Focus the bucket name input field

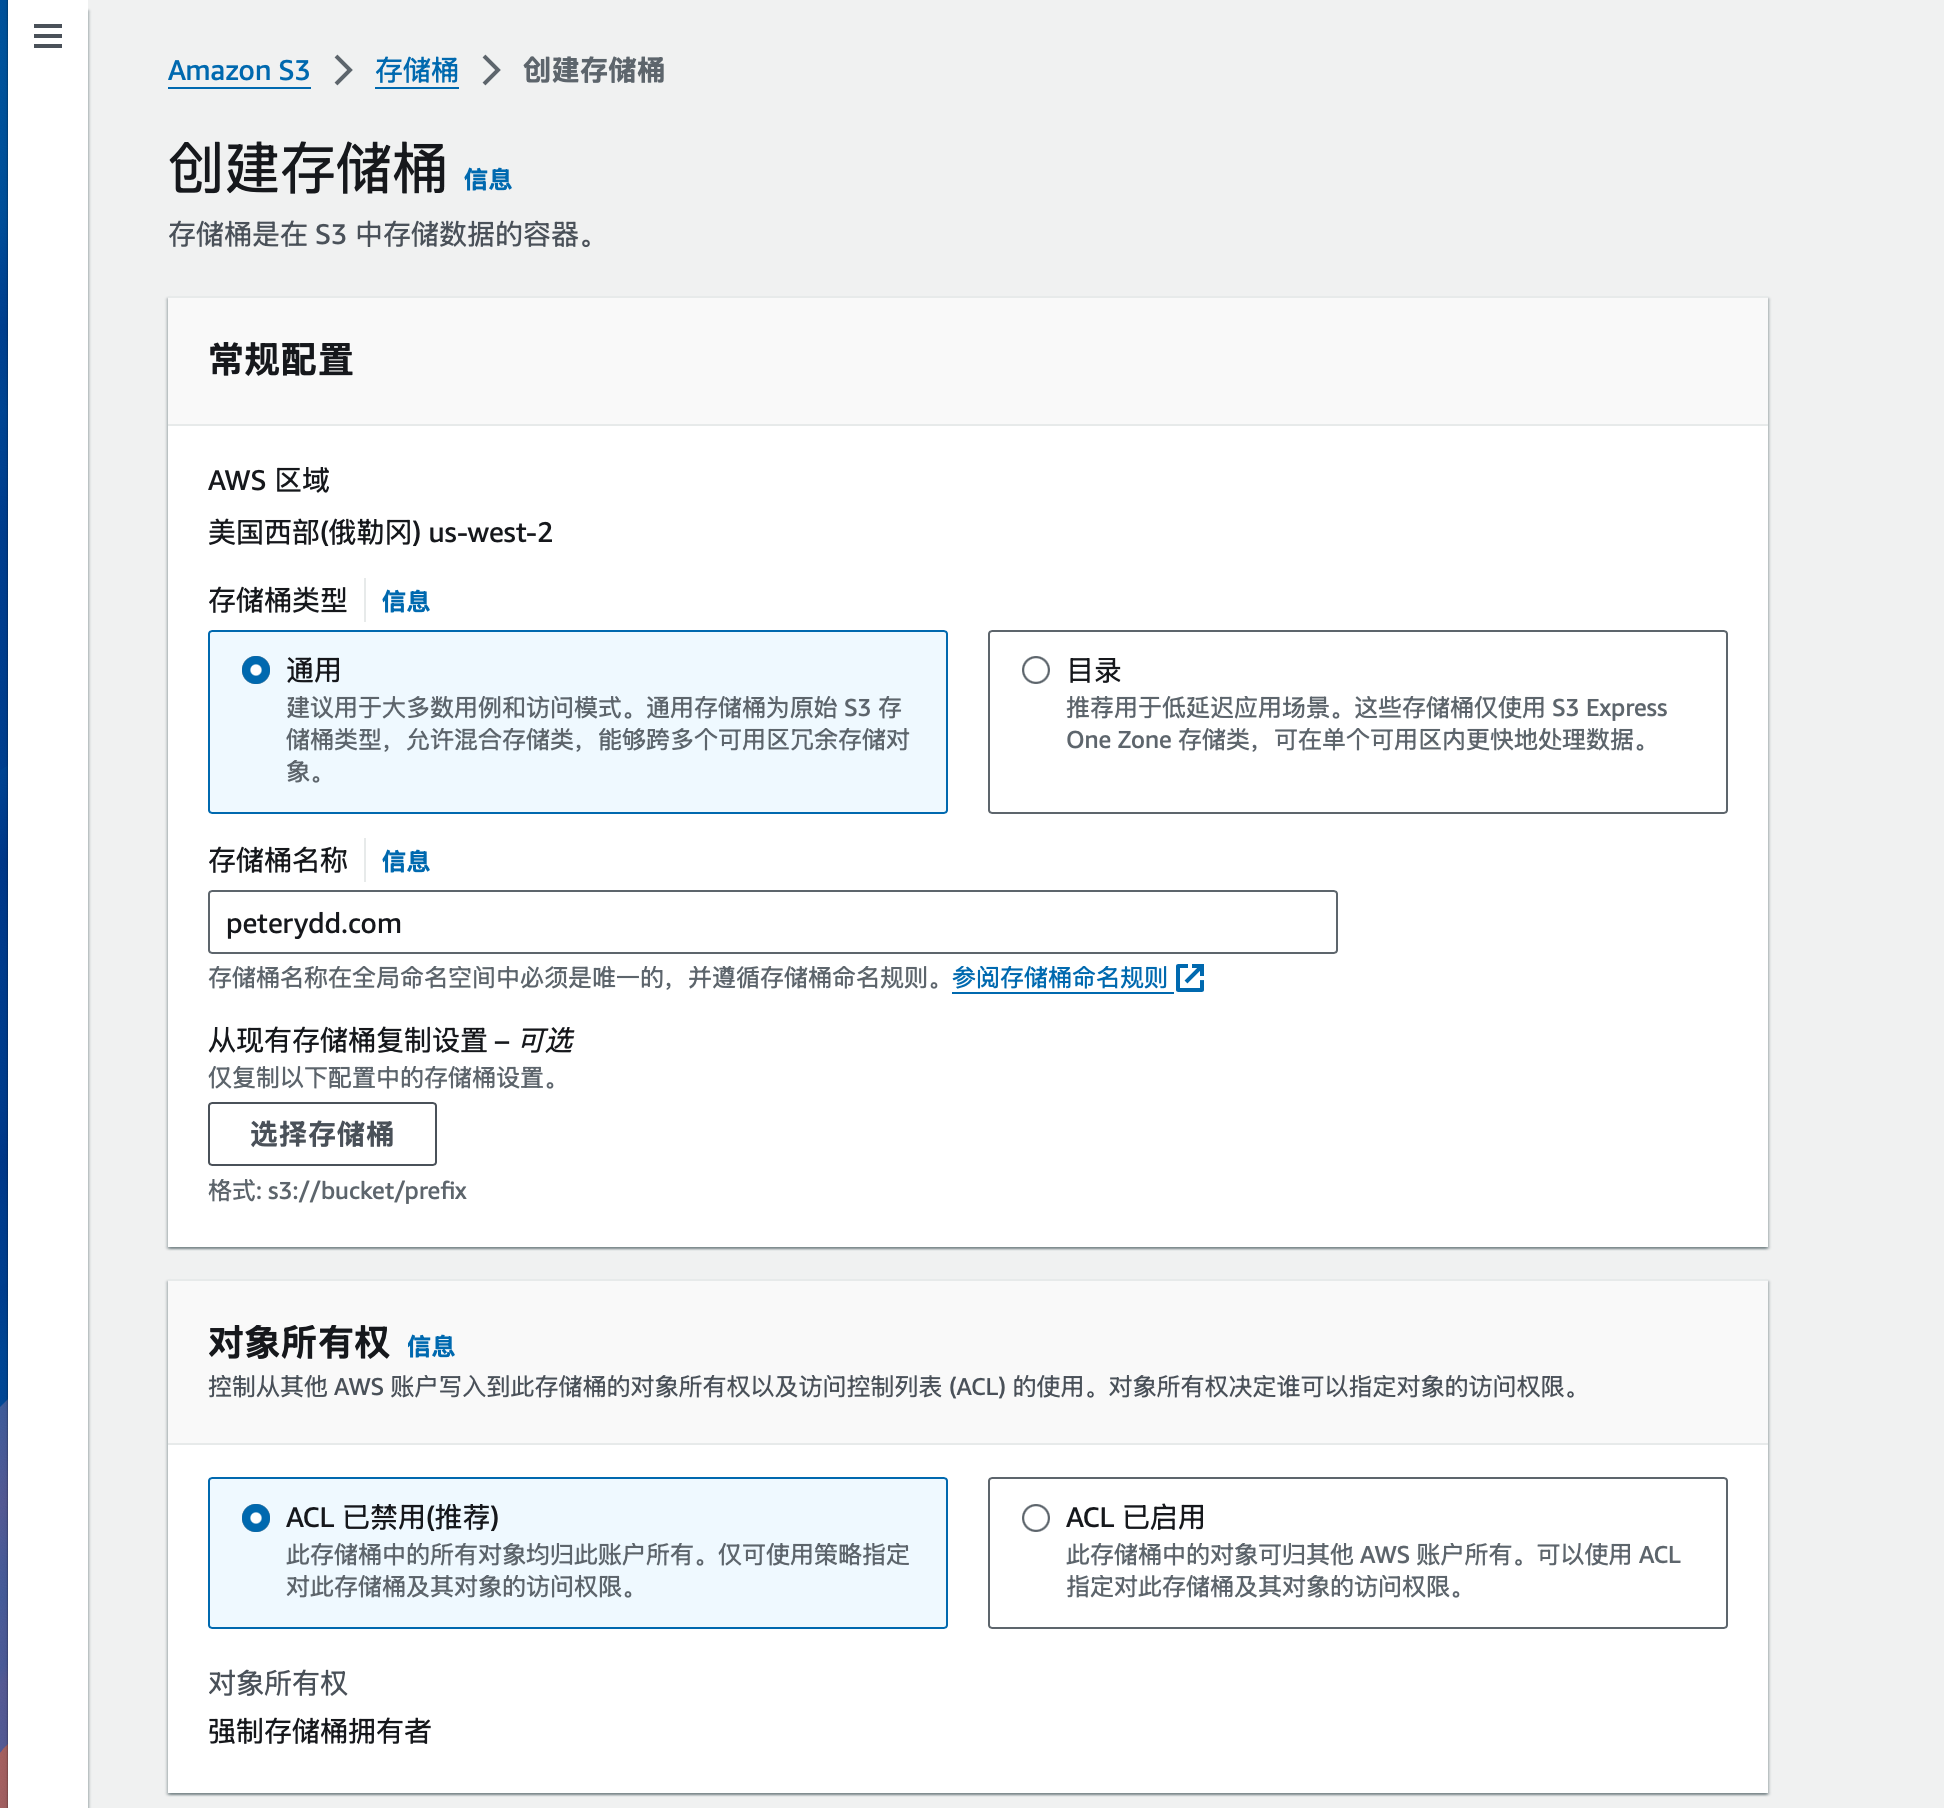point(772,922)
